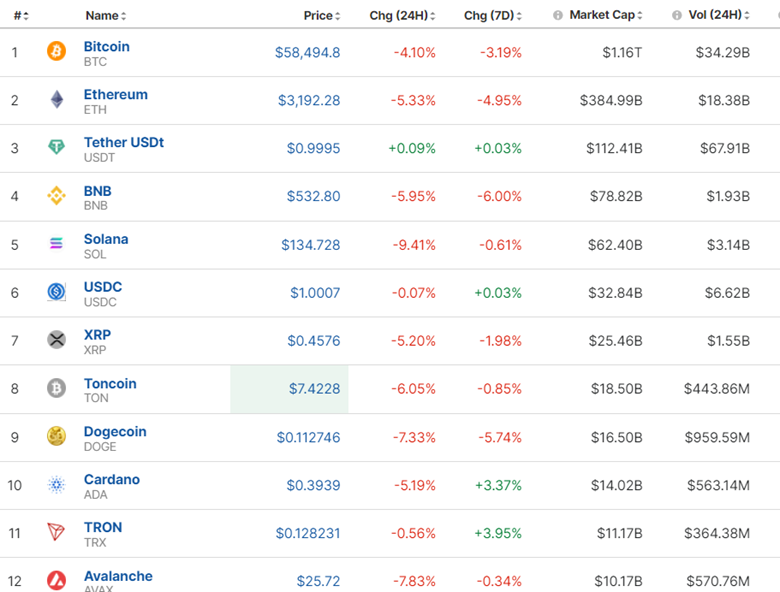Click Bitcoin price $58,494.8

coord(307,52)
